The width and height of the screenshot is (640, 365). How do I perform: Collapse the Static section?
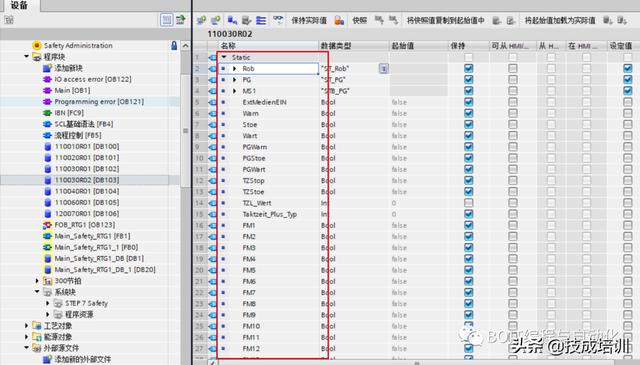pos(224,58)
